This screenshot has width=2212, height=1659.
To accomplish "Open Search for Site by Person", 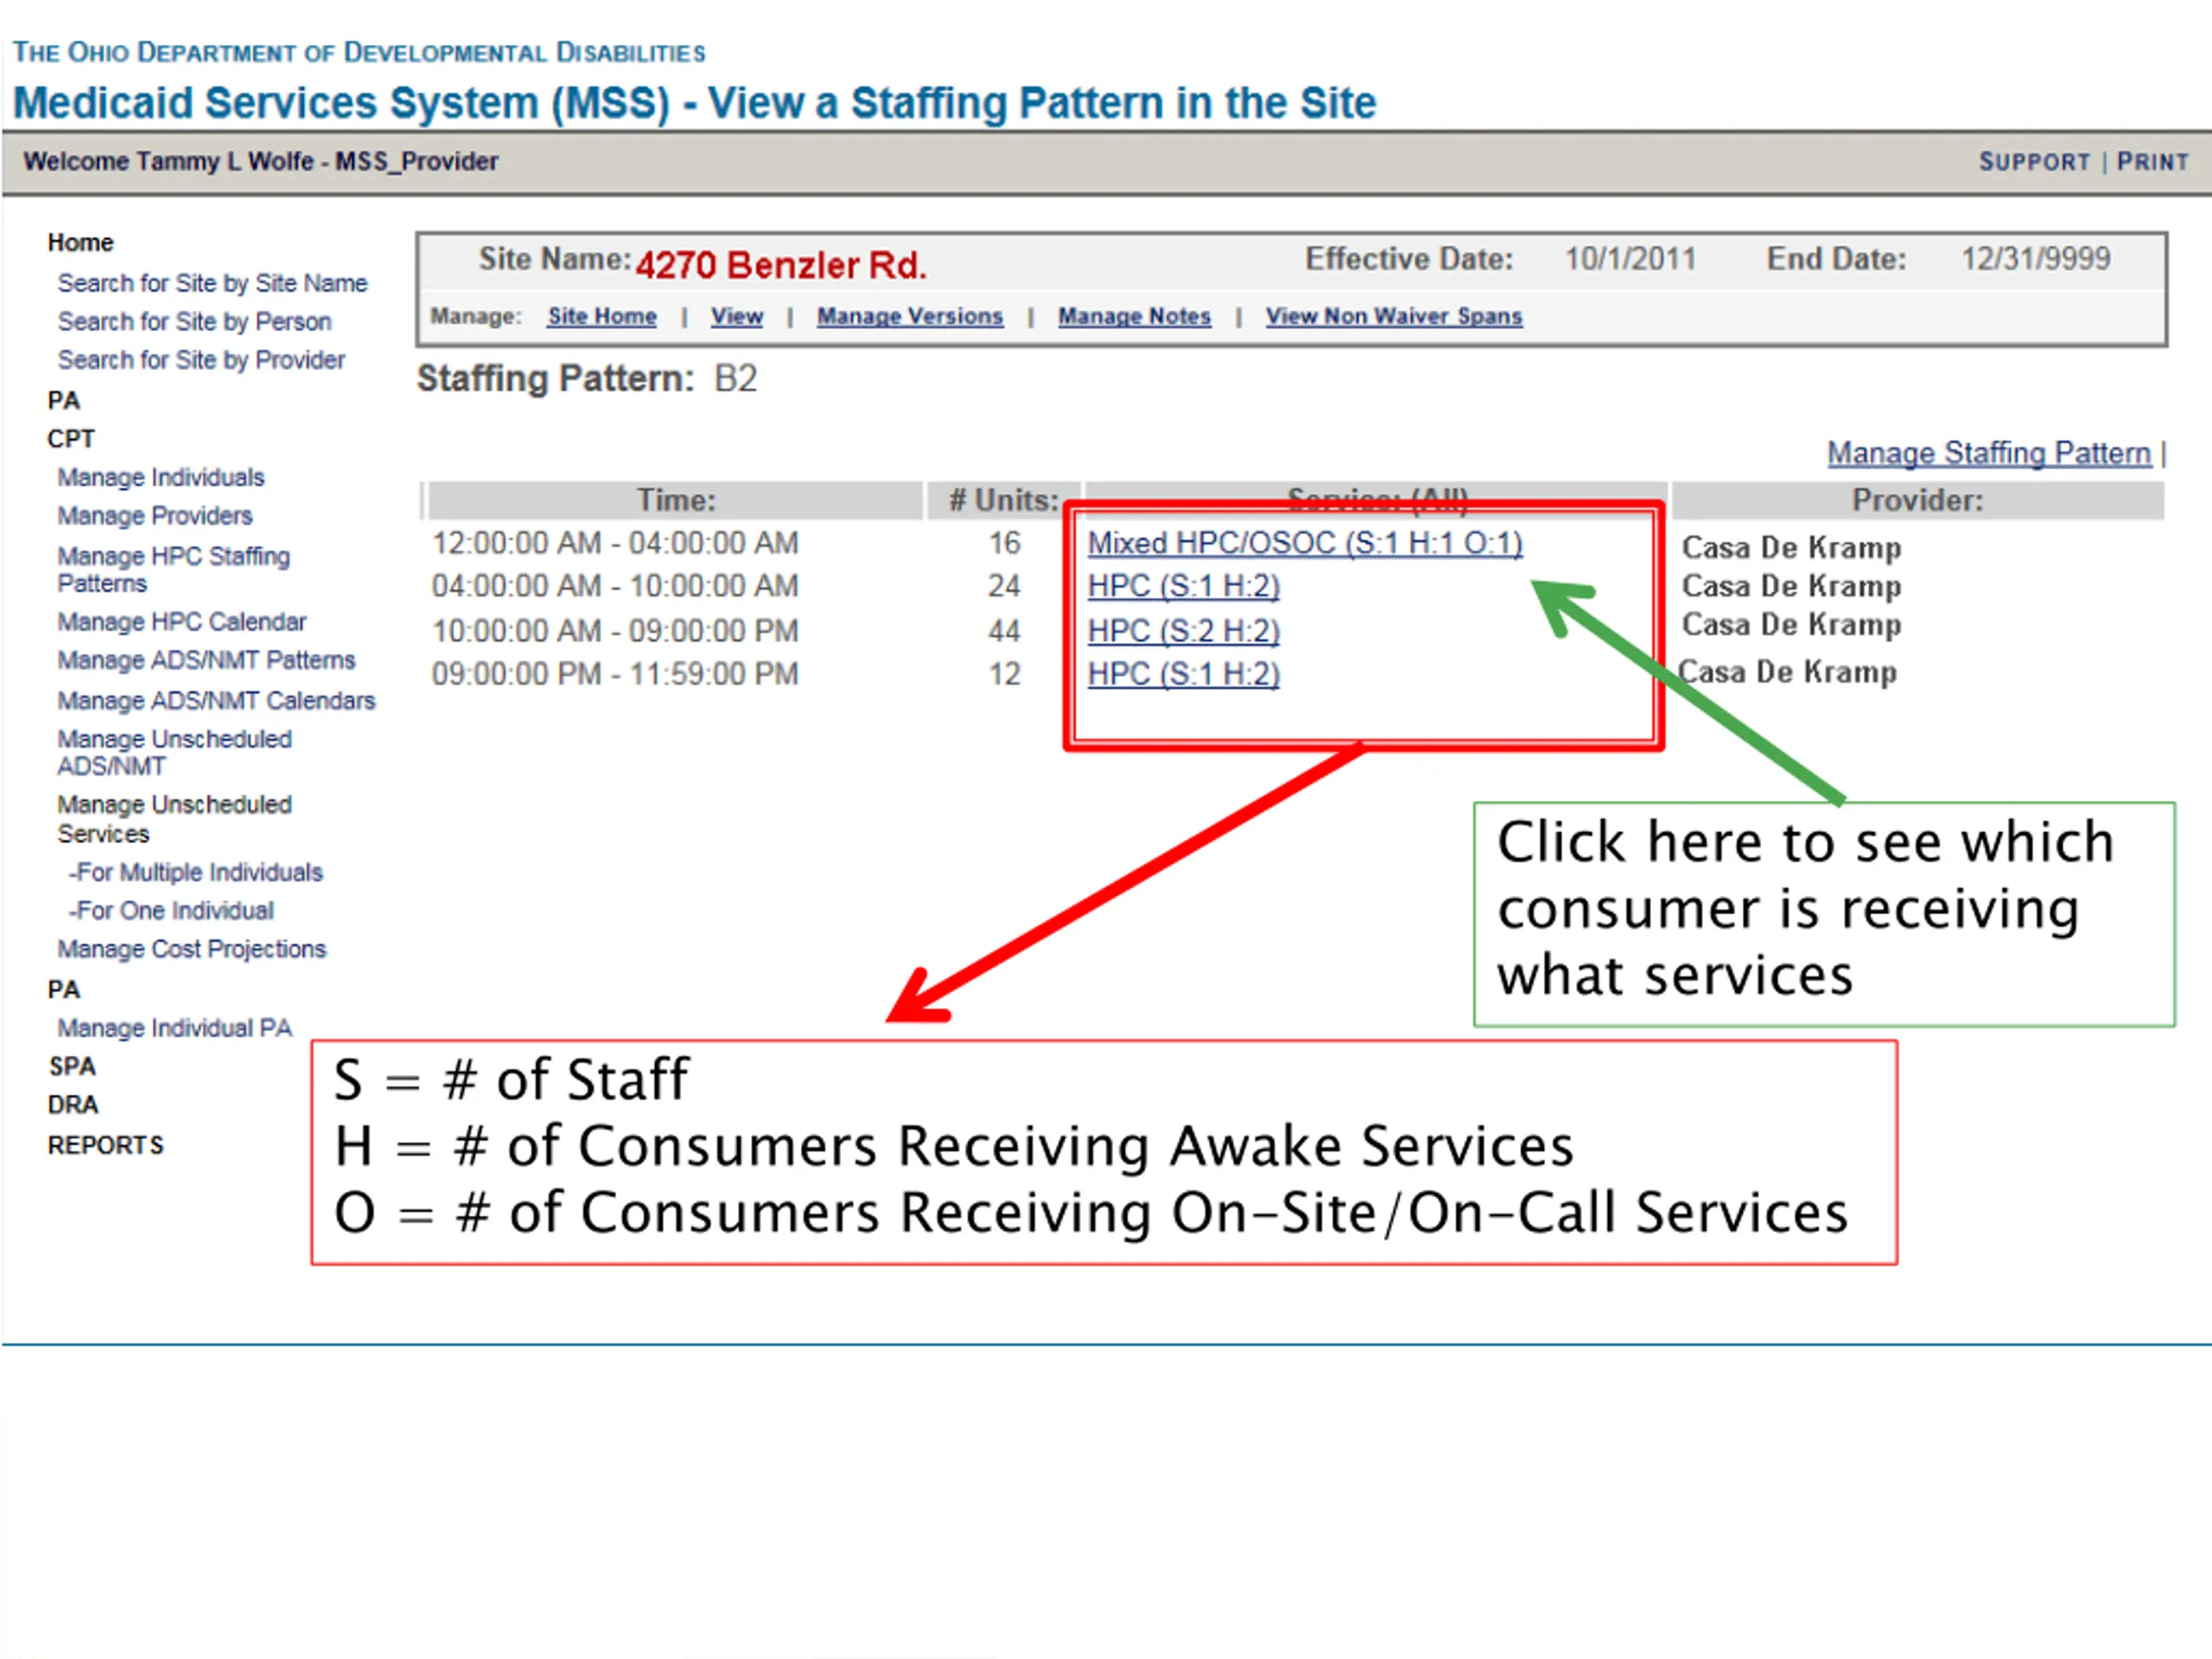I will [x=194, y=321].
